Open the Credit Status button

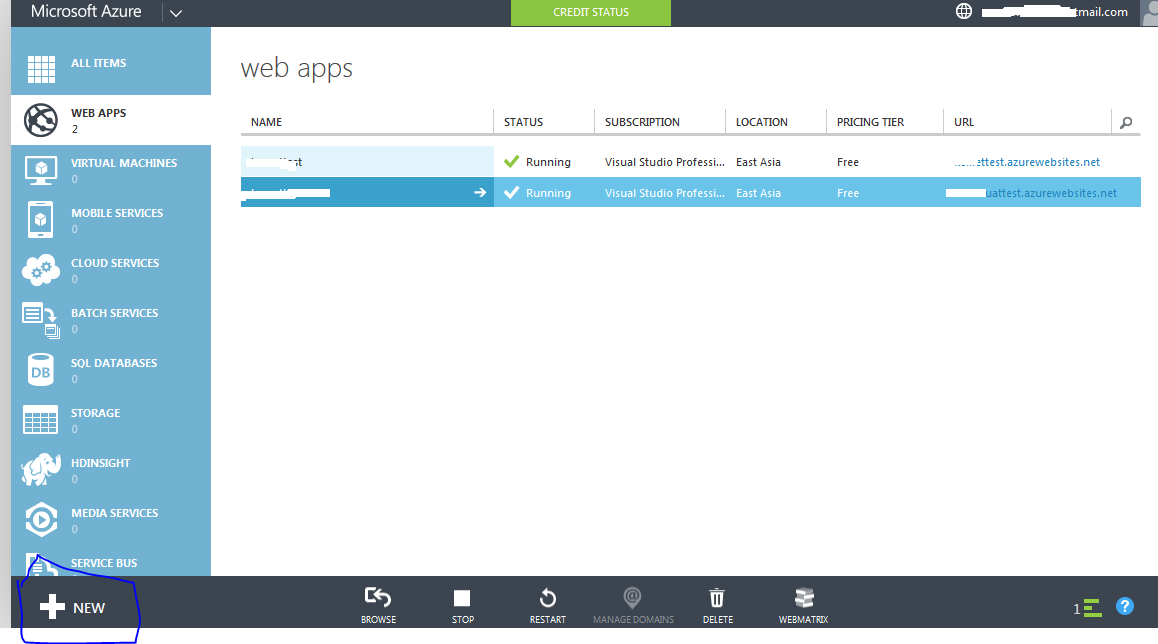(x=591, y=13)
